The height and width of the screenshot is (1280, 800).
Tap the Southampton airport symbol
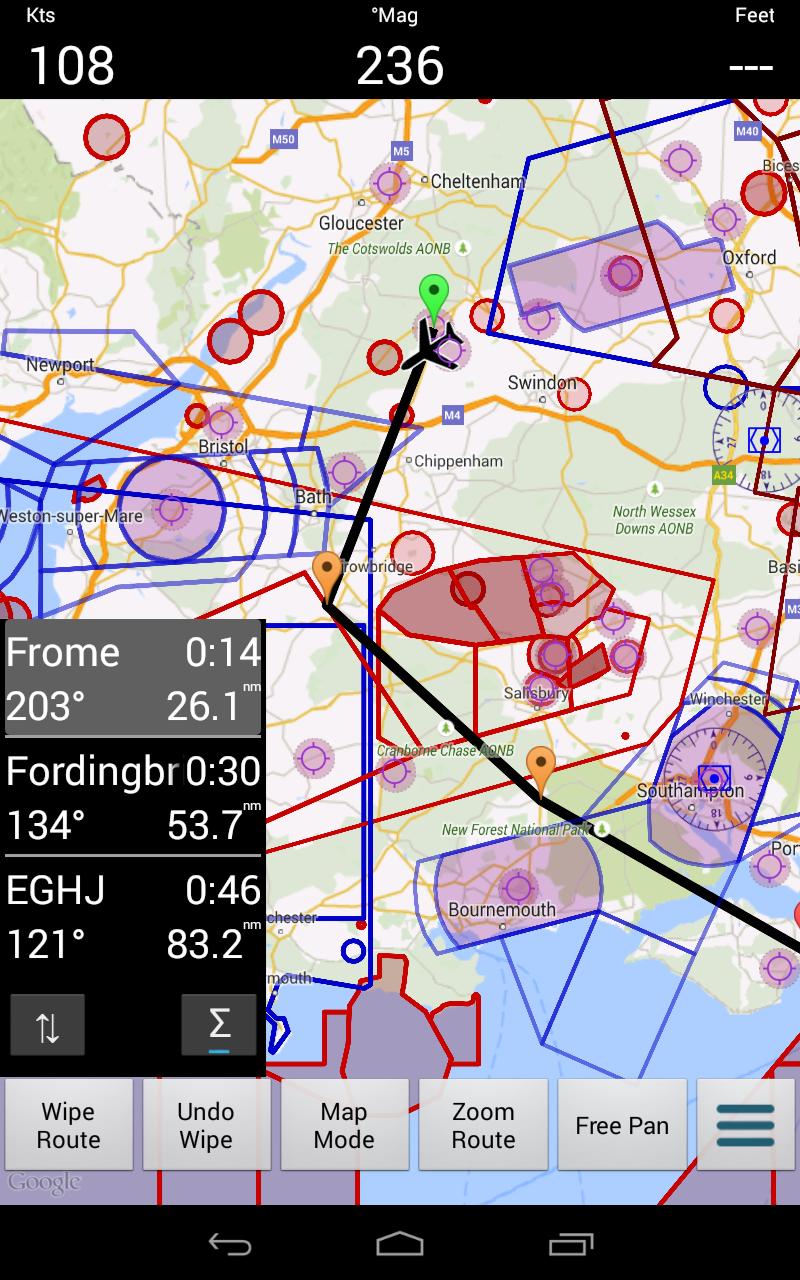tap(713, 778)
